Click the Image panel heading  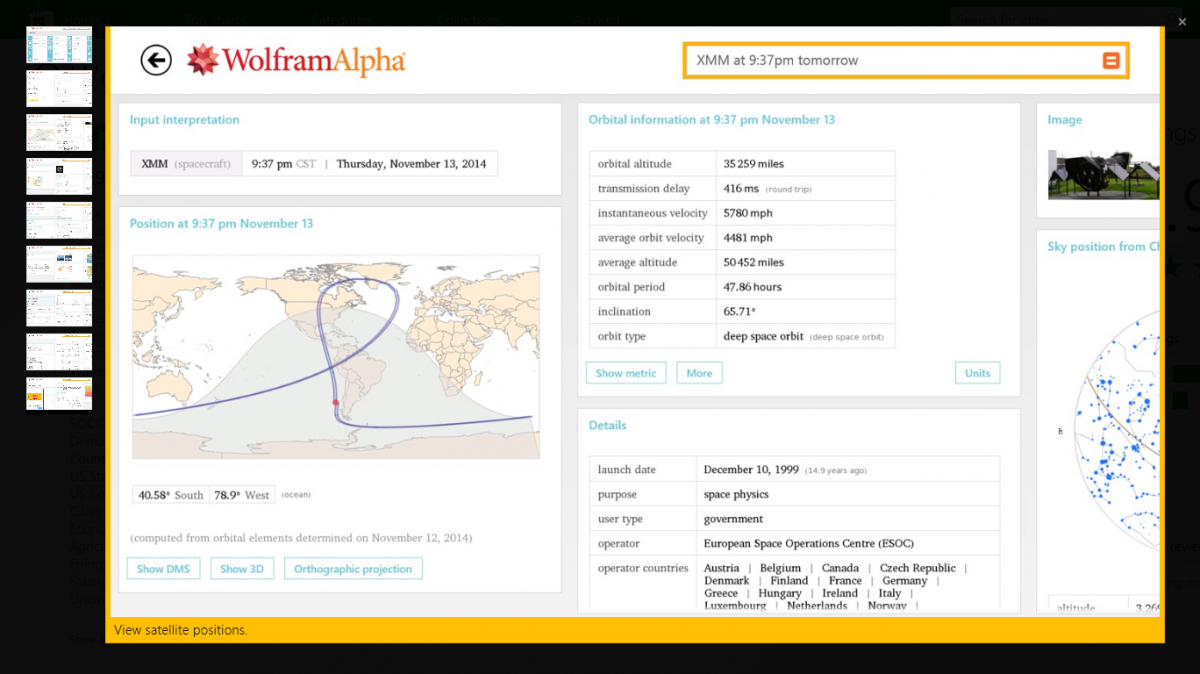[1064, 120]
